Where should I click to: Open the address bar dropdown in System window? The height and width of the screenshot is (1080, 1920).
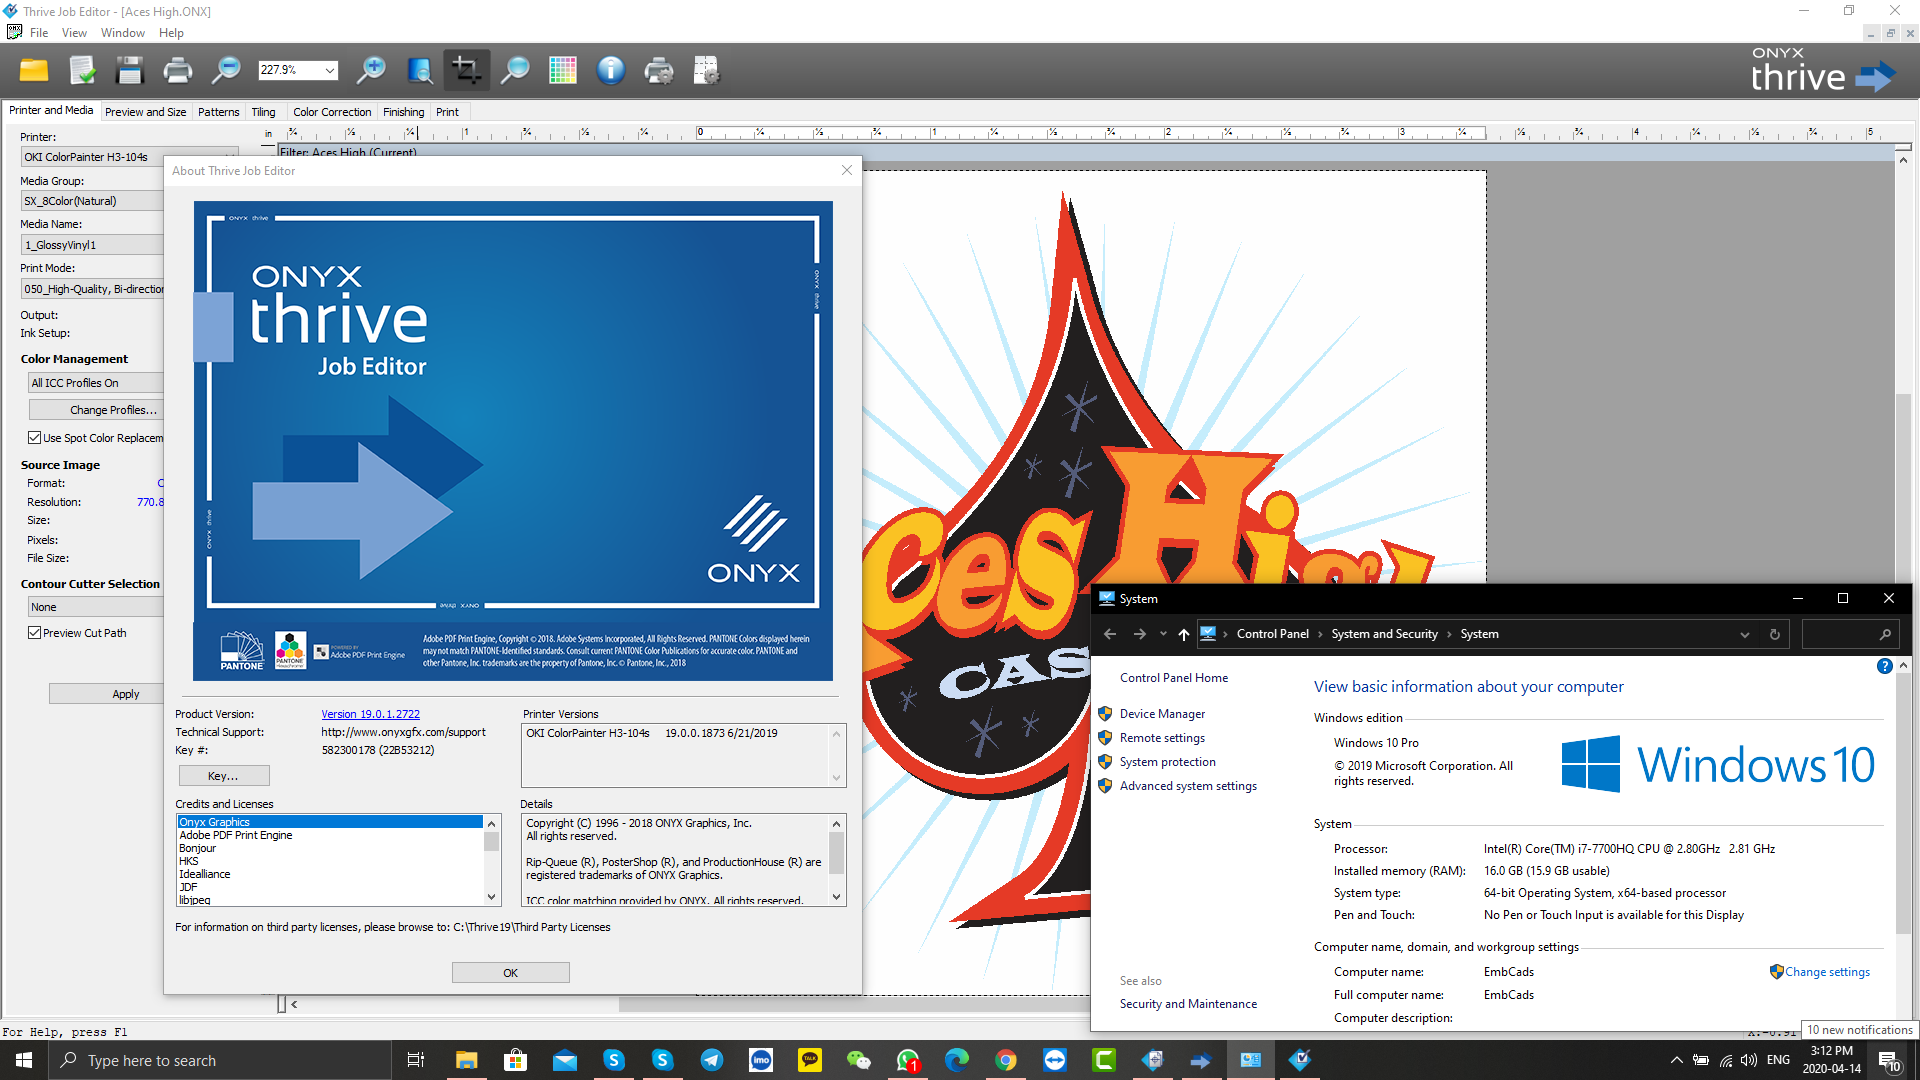click(x=1745, y=633)
